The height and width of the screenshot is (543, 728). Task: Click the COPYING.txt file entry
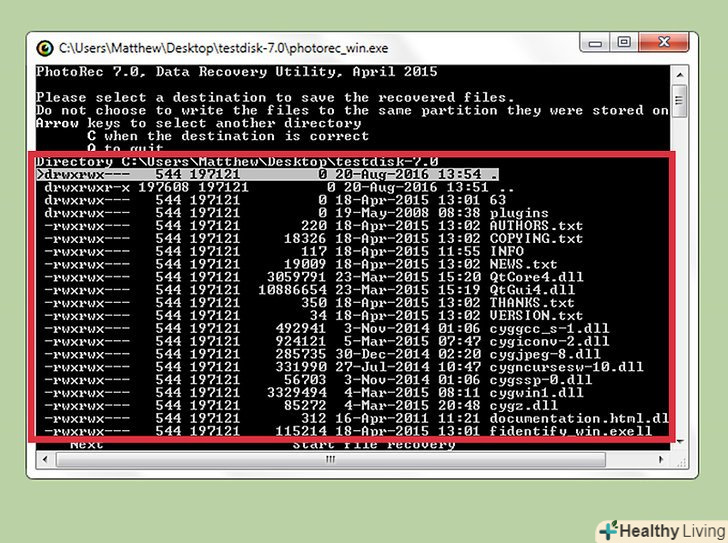[x=313, y=239]
